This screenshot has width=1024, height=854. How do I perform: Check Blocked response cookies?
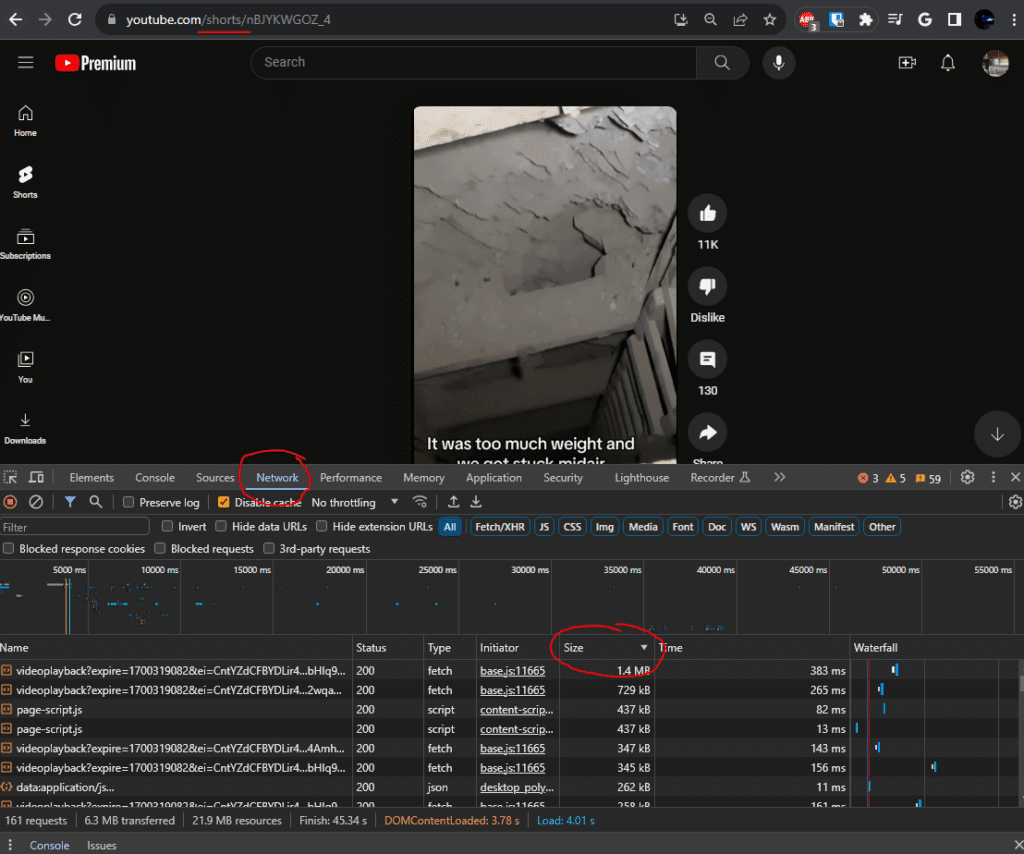click(8, 548)
